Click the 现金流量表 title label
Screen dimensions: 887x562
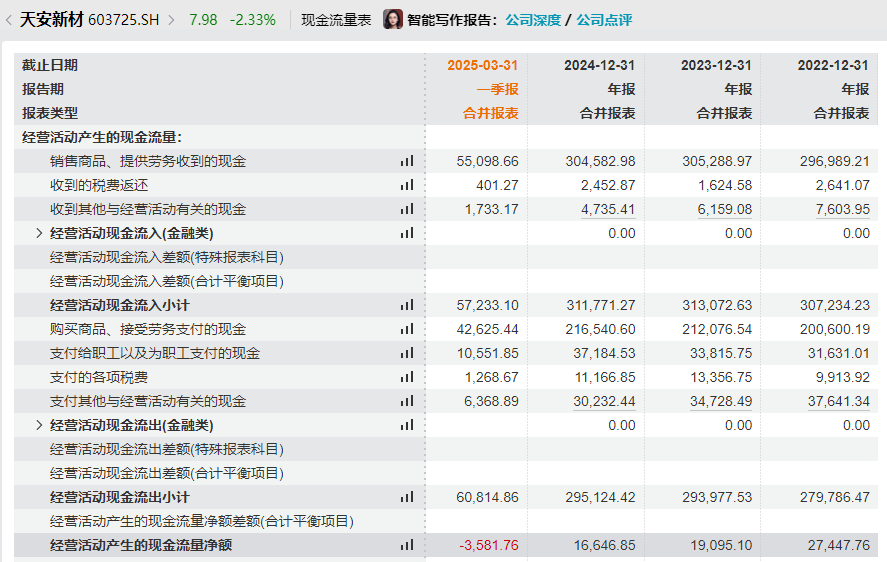pyautogui.click(x=336, y=20)
